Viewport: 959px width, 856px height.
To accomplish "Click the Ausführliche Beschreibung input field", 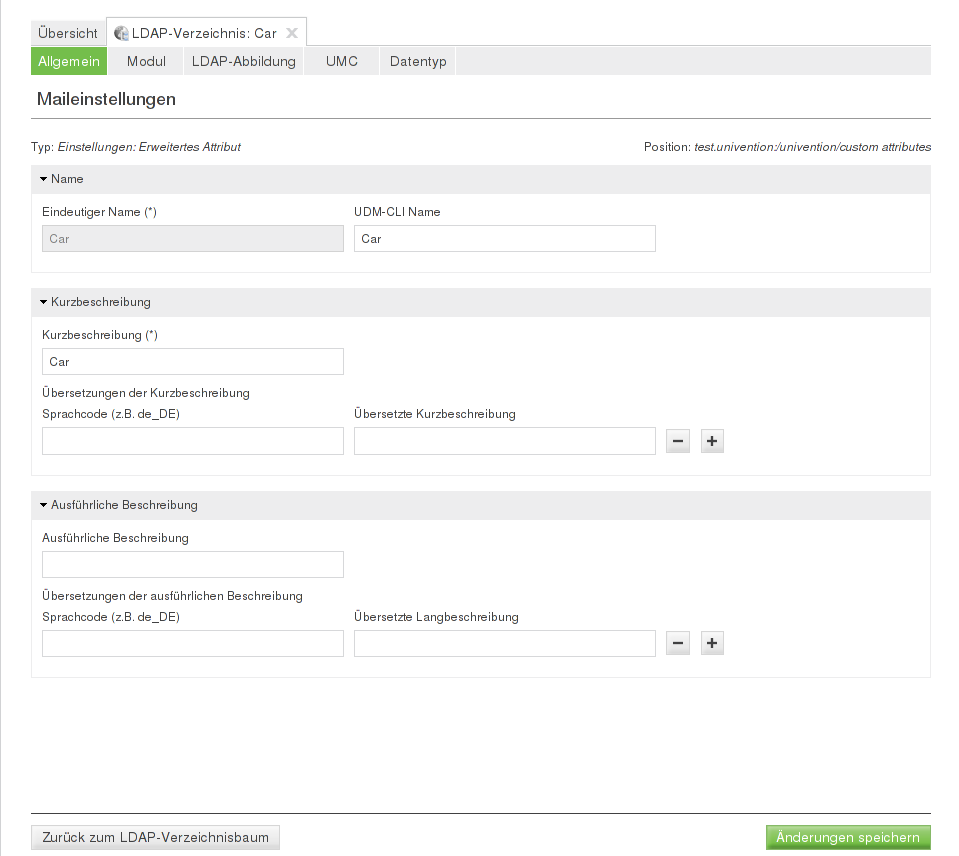I will [193, 565].
